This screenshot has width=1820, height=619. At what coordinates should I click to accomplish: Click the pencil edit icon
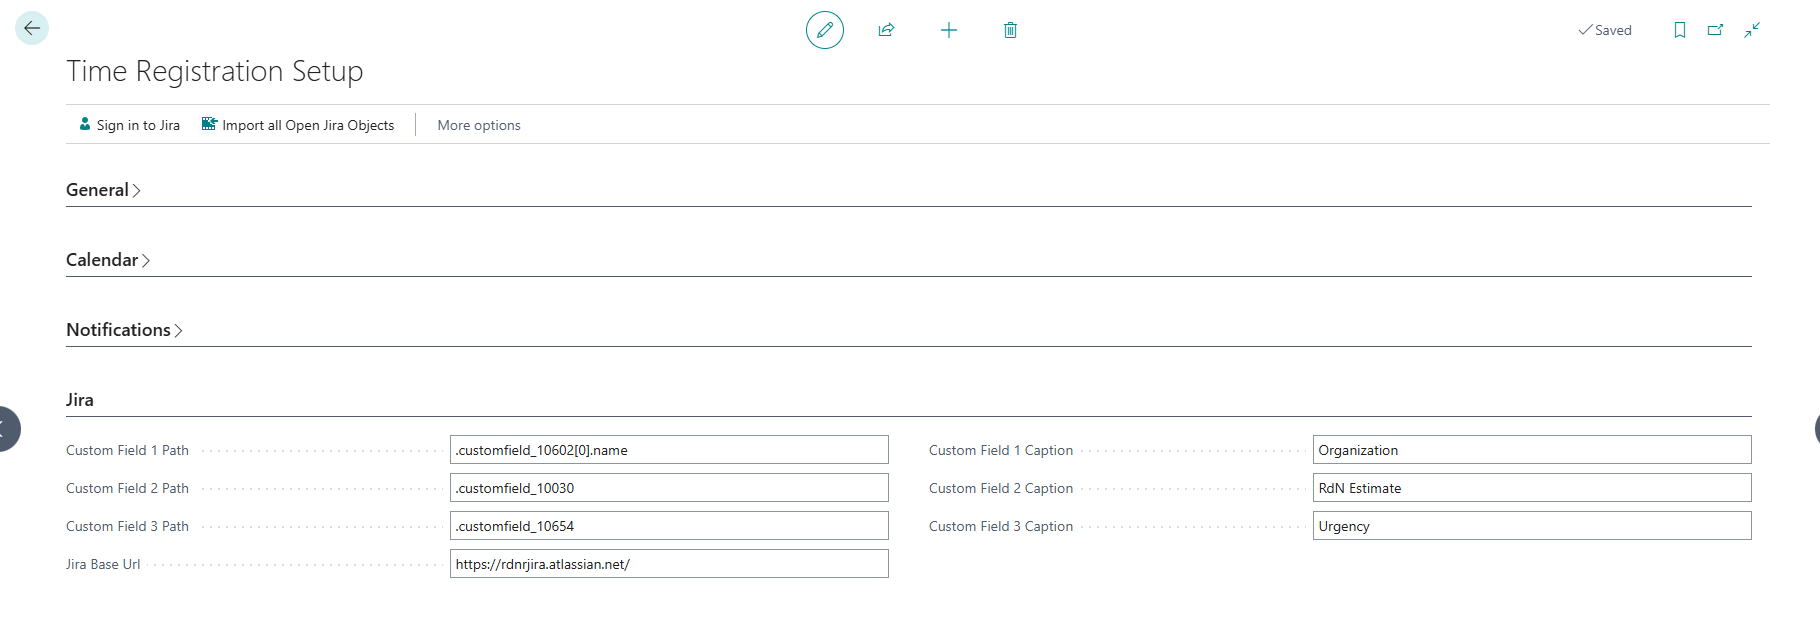pyautogui.click(x=824, y=30)
